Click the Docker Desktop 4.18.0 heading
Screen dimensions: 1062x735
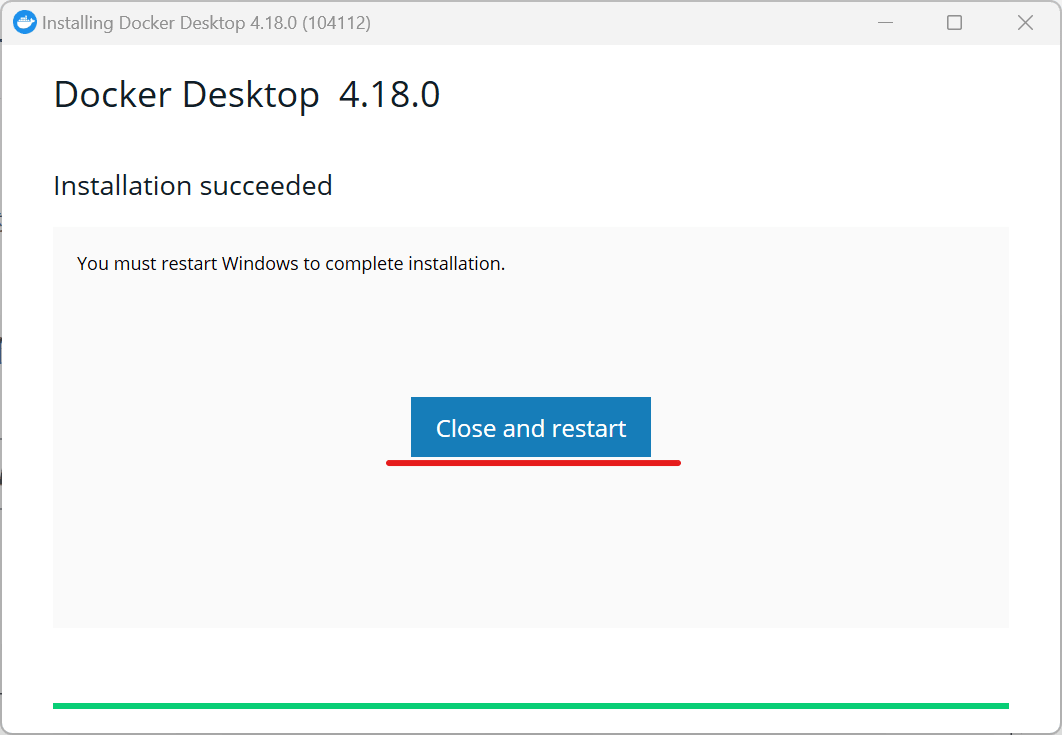coord(246,94)
